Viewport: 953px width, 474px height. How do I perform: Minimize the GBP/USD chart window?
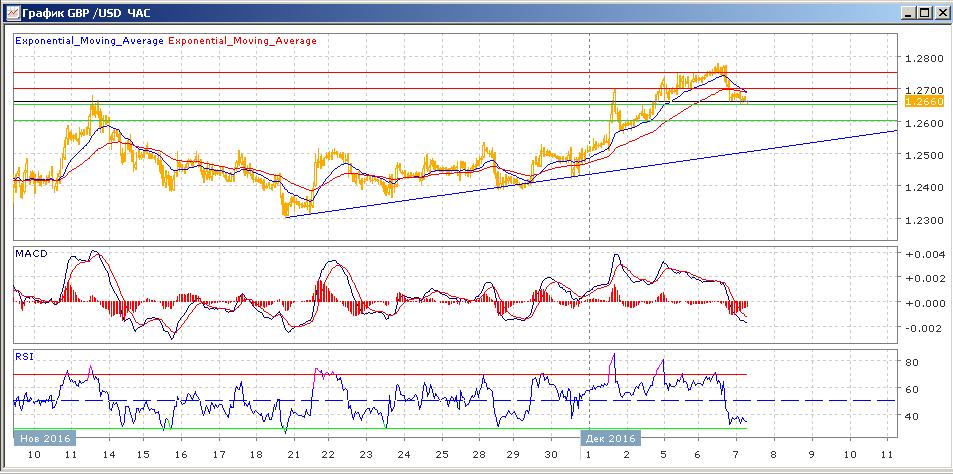[x=907, y=13]
